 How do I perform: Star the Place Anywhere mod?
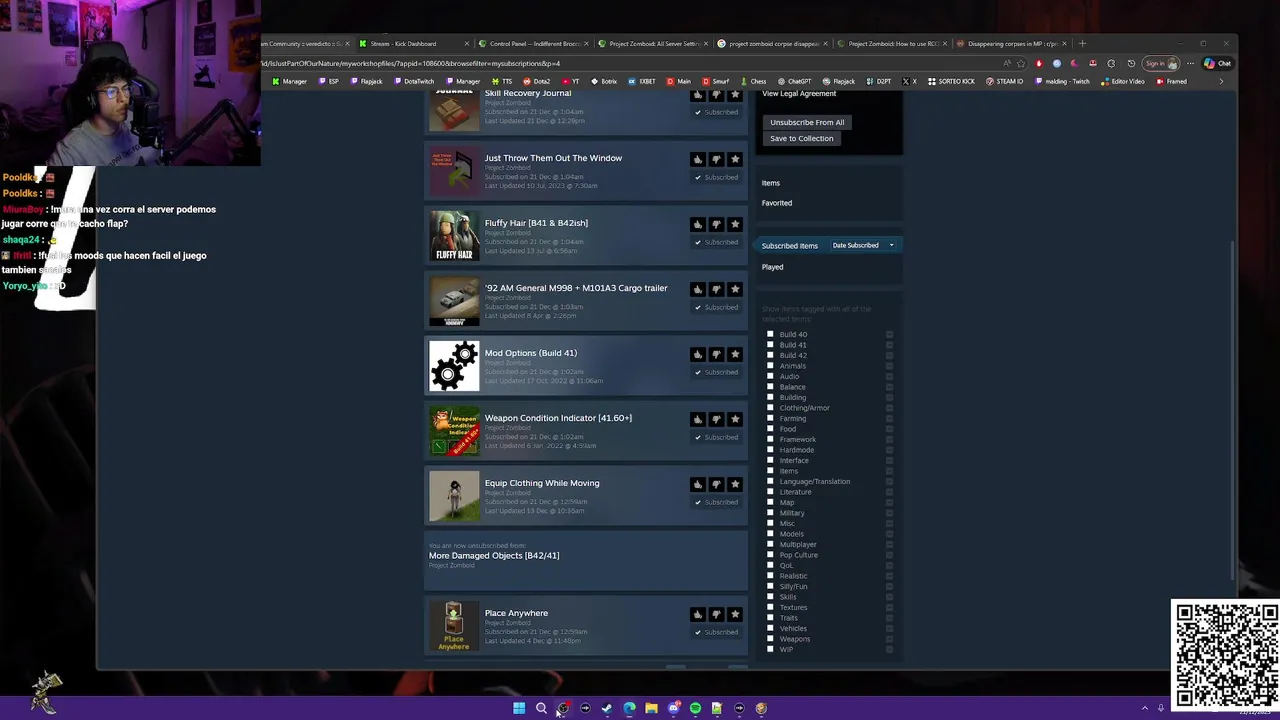click(735, 614)
